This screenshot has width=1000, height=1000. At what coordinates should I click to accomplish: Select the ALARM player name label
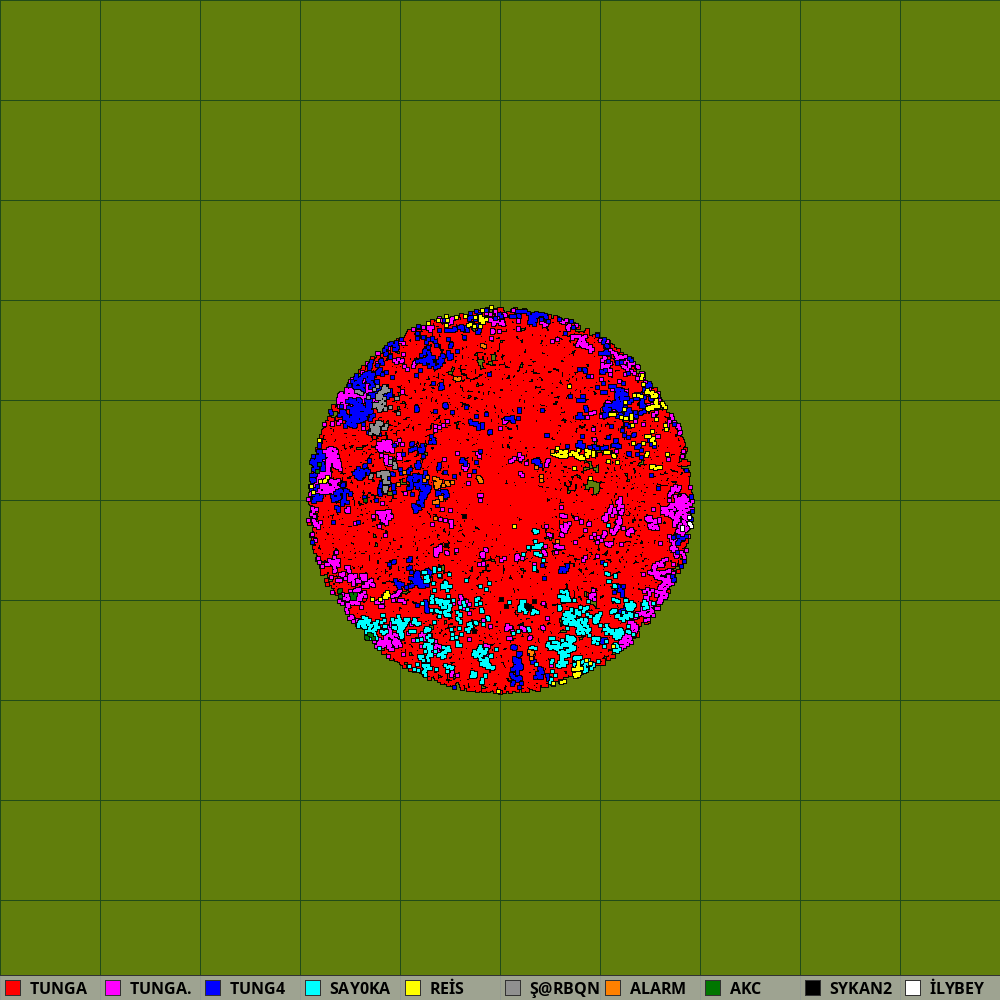[x=658, y=988]
